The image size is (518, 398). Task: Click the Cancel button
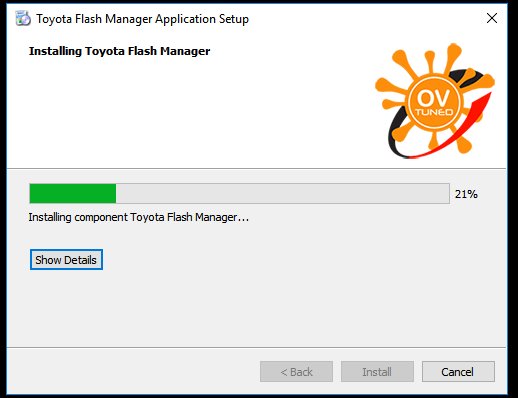pyautogui.click(x=458, y=372)
